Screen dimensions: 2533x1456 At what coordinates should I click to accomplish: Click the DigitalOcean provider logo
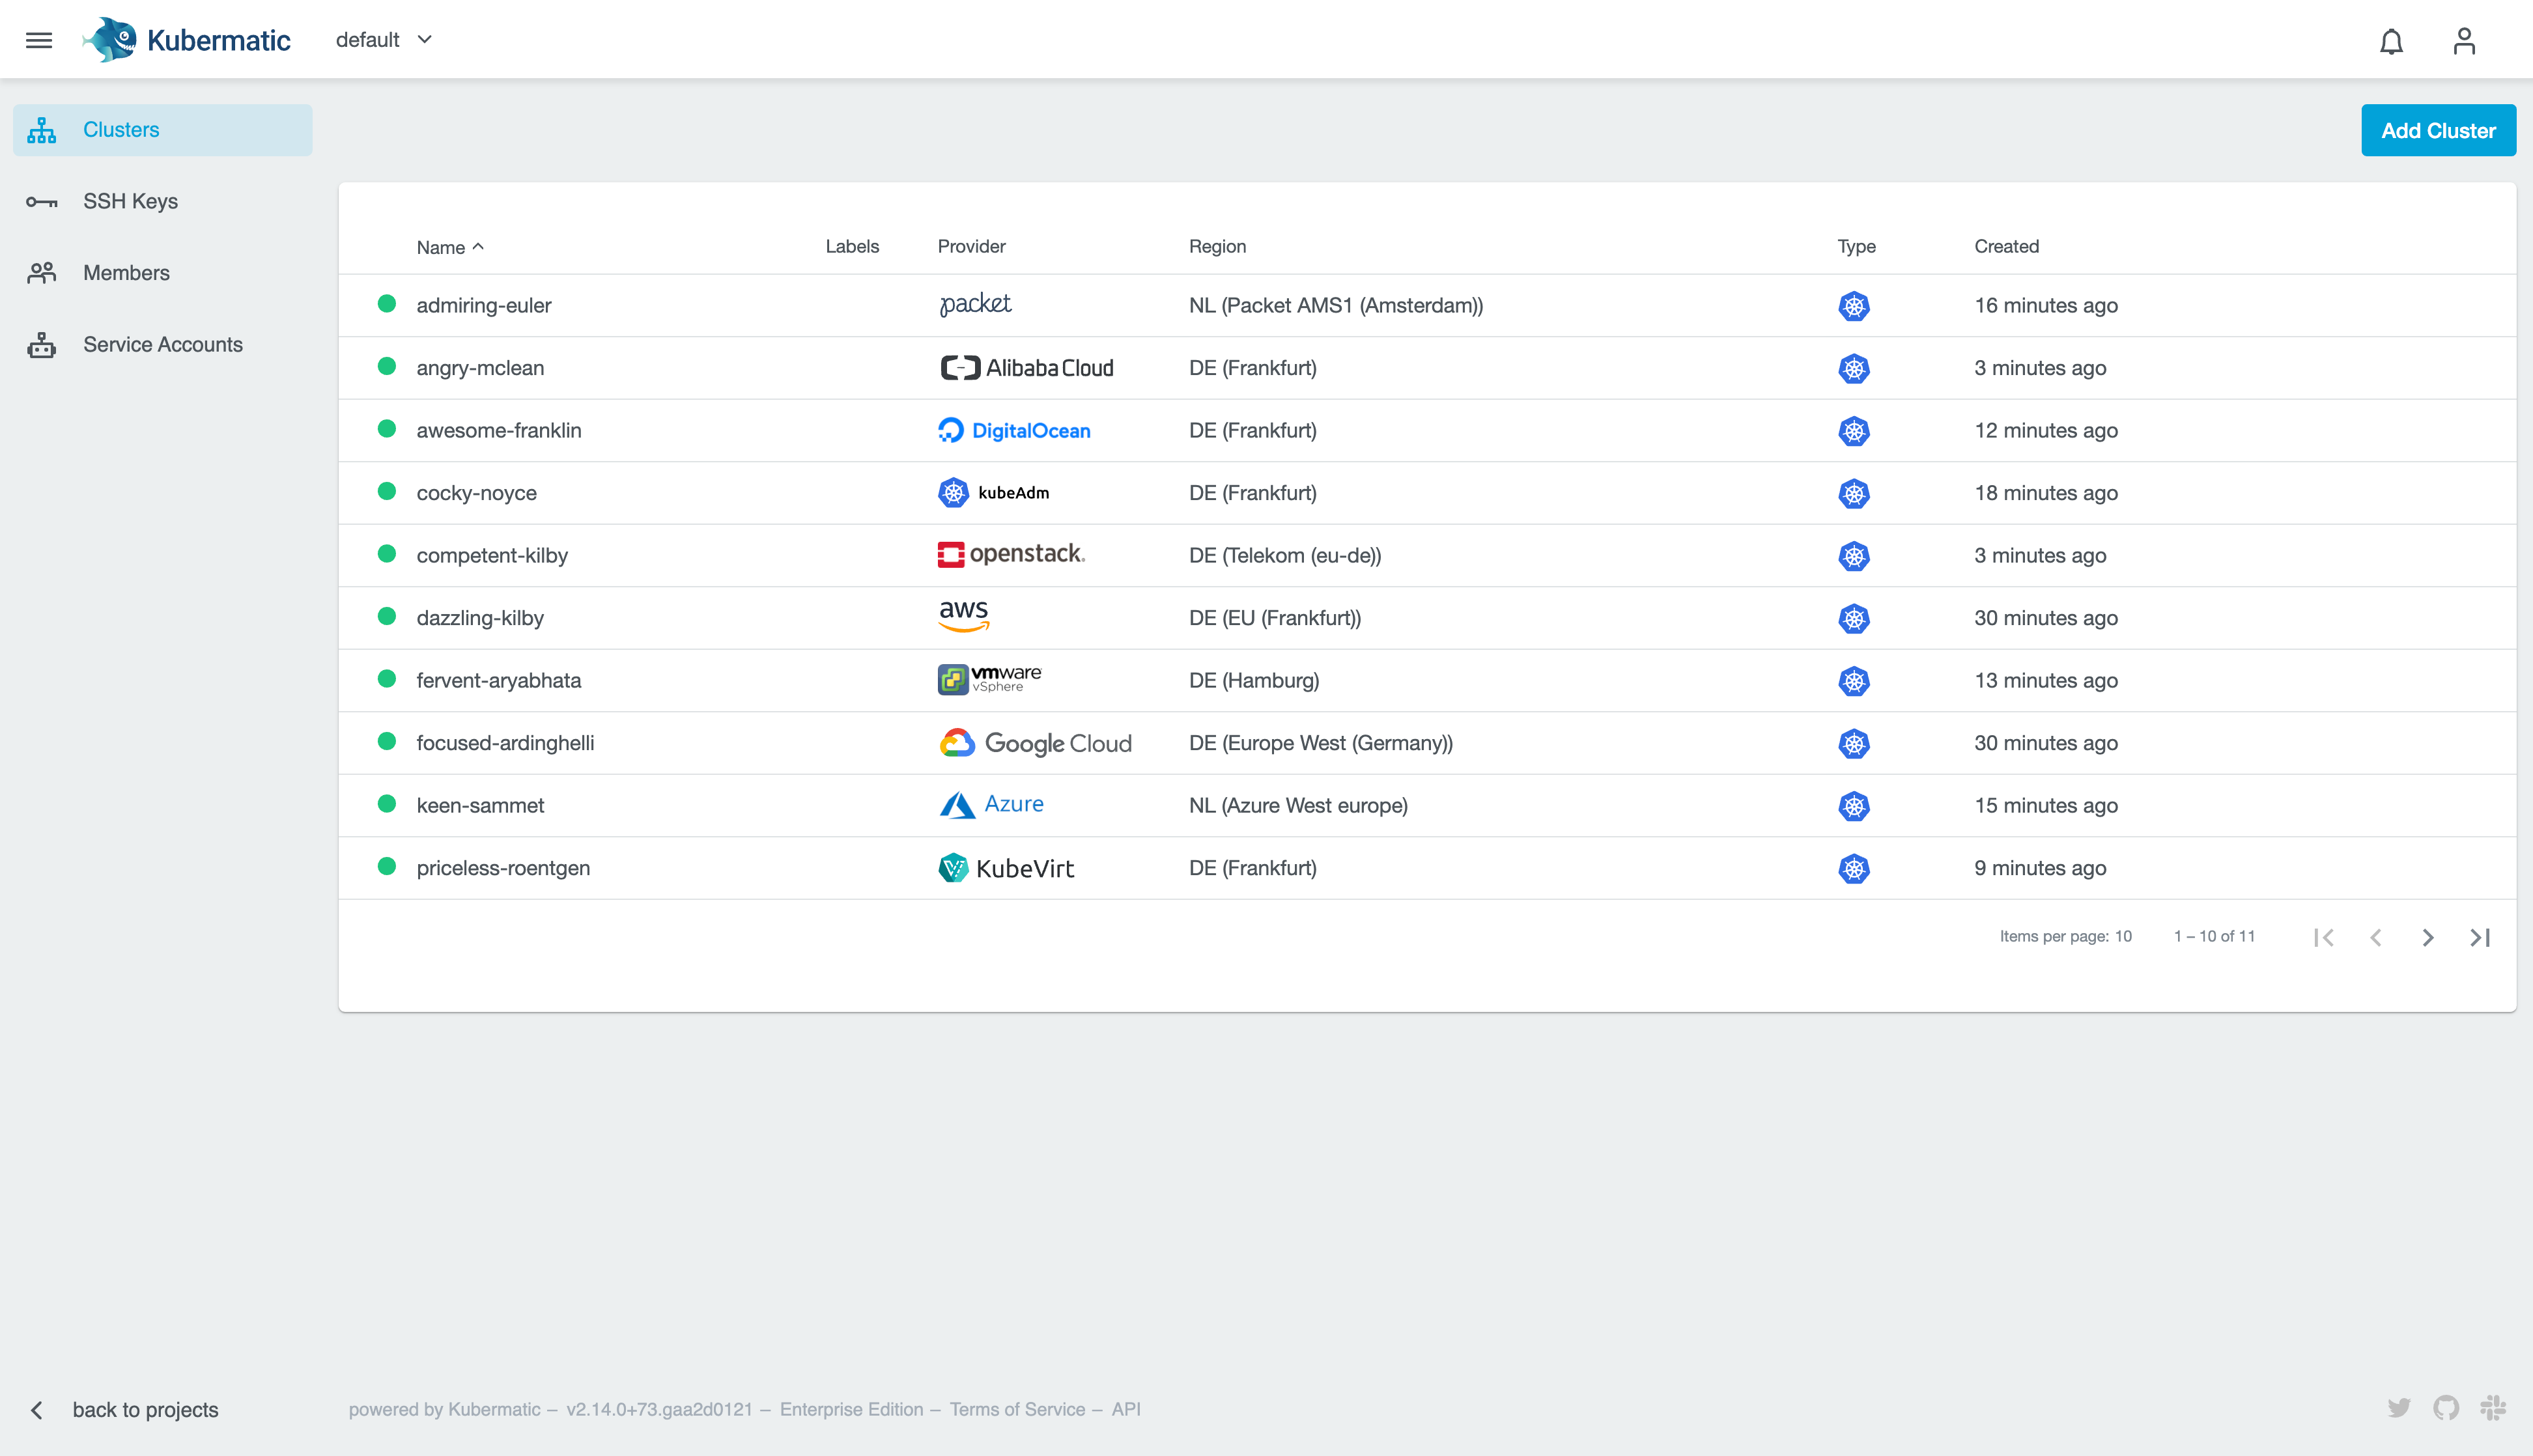(1014, 431)
